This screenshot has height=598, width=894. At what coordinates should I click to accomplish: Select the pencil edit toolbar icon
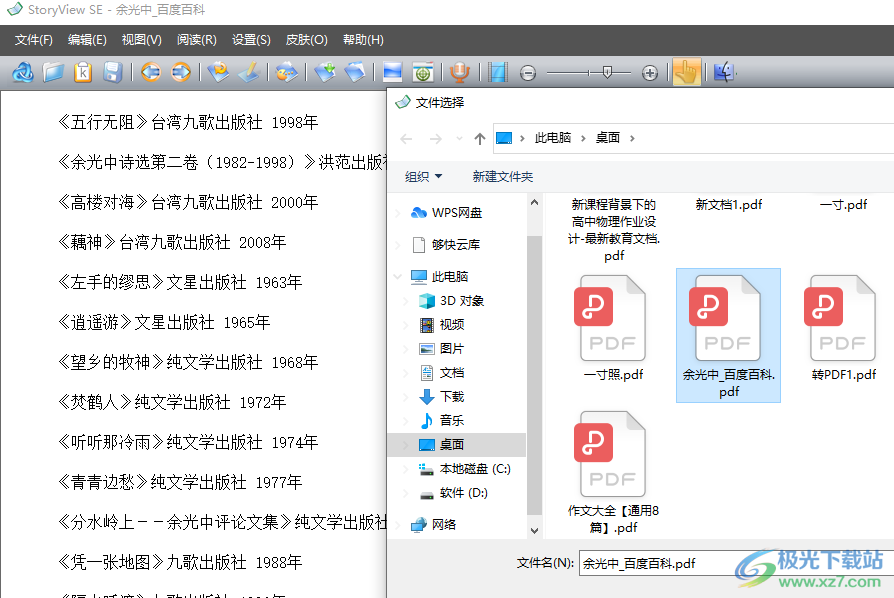point(249,72)
